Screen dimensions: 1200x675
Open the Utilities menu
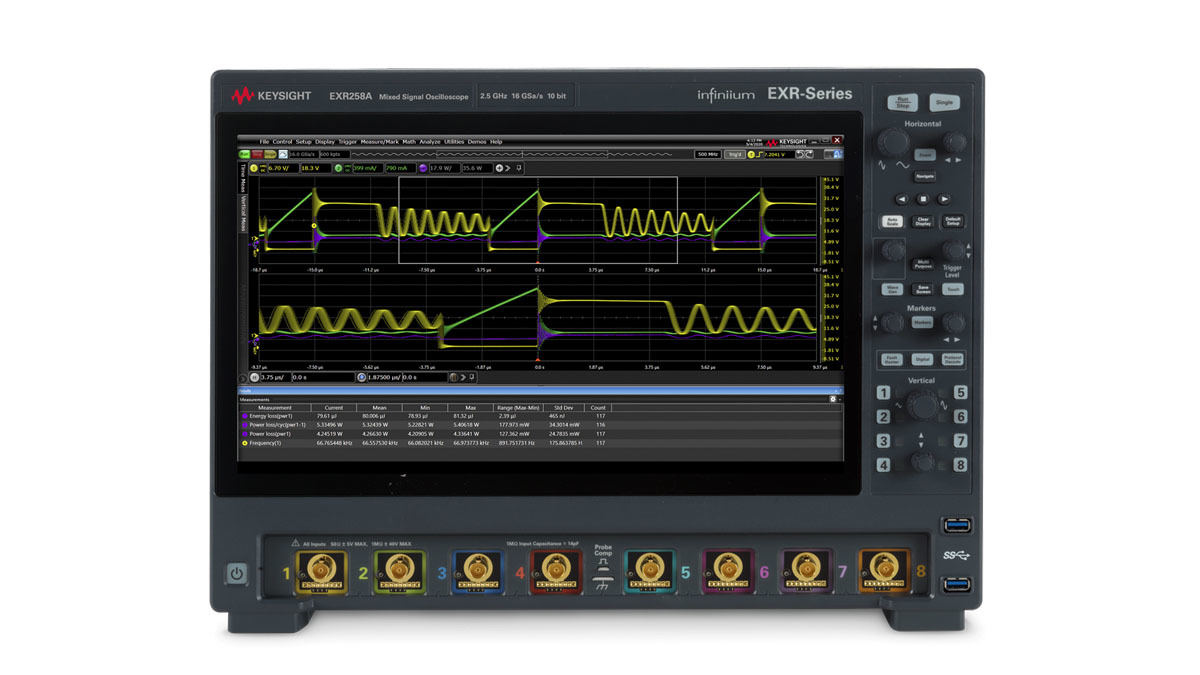[454, 142]
